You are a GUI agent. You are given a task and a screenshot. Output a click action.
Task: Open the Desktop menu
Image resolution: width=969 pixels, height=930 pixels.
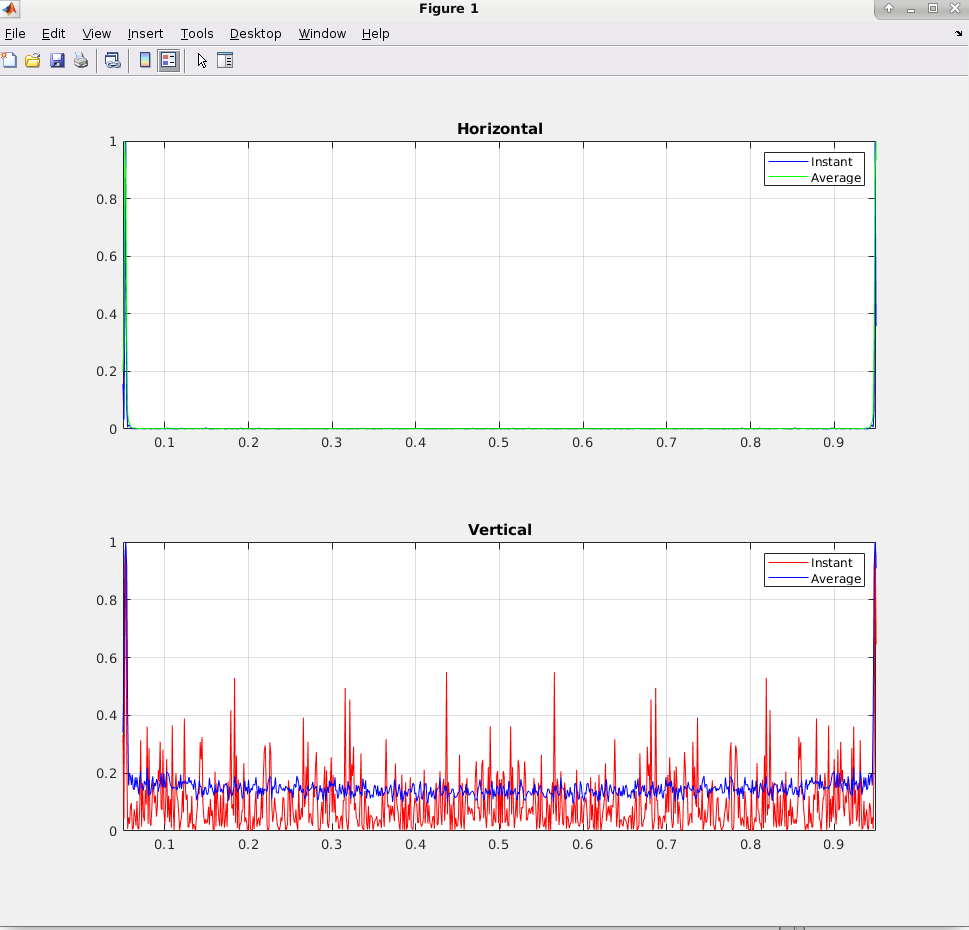point(255,34)
